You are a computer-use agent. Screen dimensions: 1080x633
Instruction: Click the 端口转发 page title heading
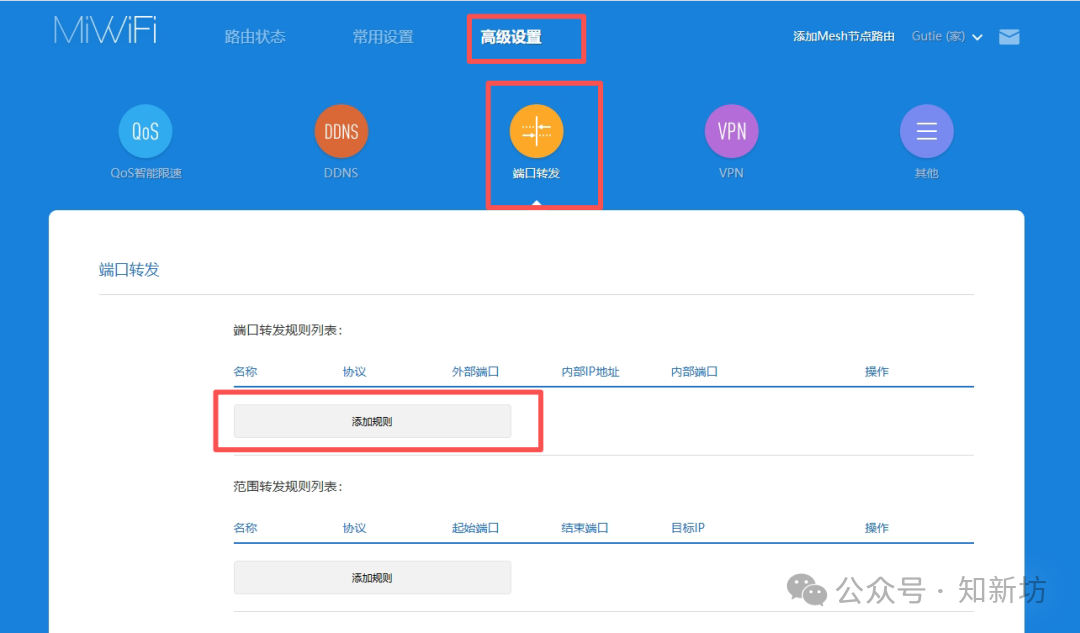point(129,269)
